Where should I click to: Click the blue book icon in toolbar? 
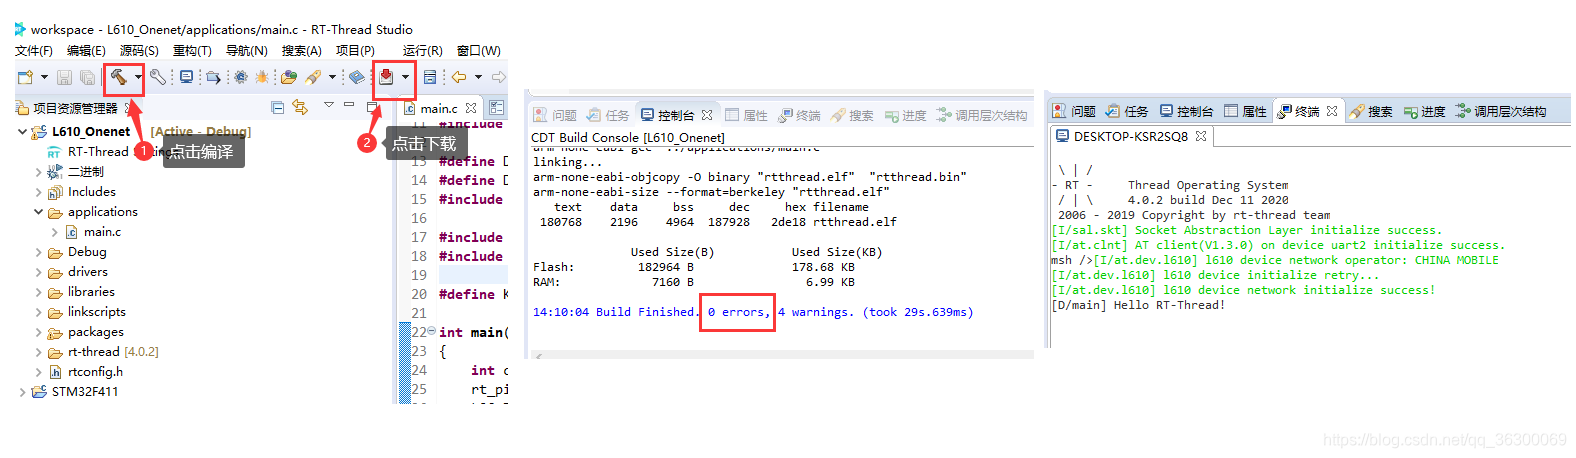[x=356, y=77]
